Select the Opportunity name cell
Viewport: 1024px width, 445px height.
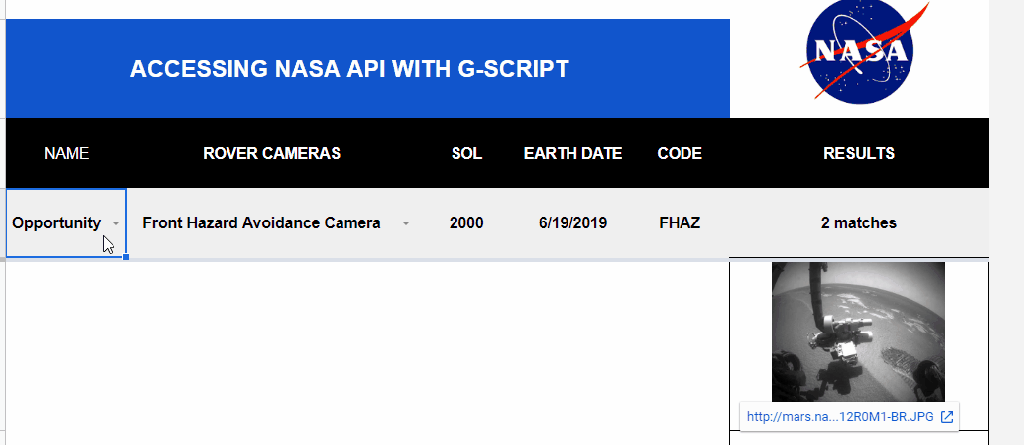click(56, 223)
